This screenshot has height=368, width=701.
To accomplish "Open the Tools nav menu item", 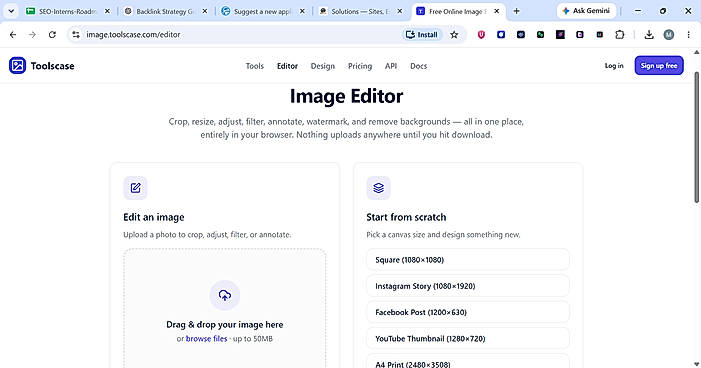I will tap(255, 66).
